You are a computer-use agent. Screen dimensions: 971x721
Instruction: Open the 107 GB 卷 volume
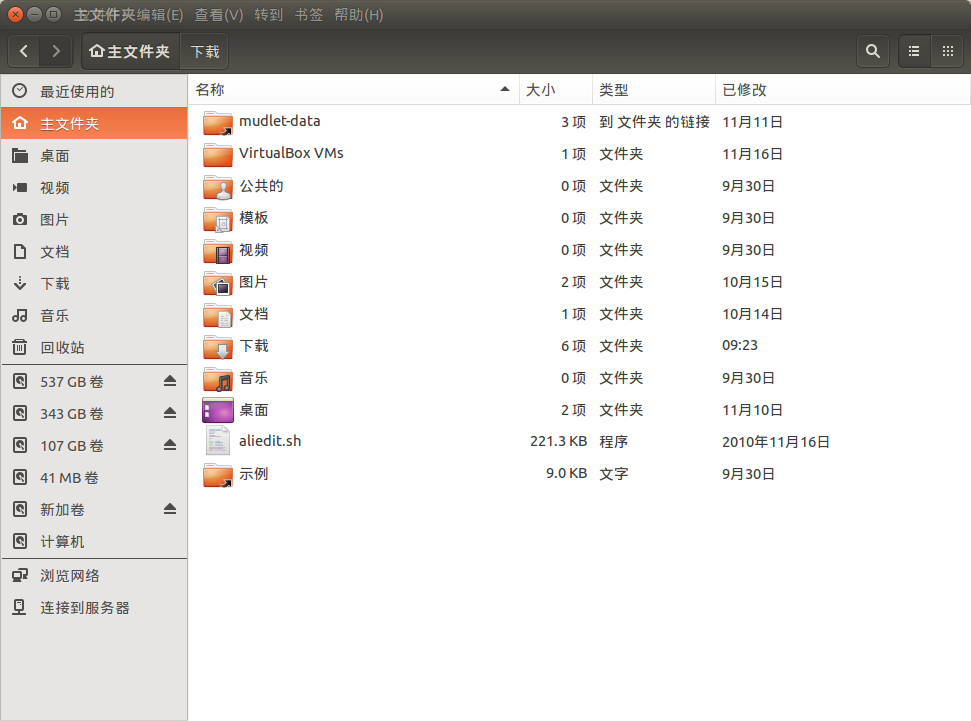71,446
